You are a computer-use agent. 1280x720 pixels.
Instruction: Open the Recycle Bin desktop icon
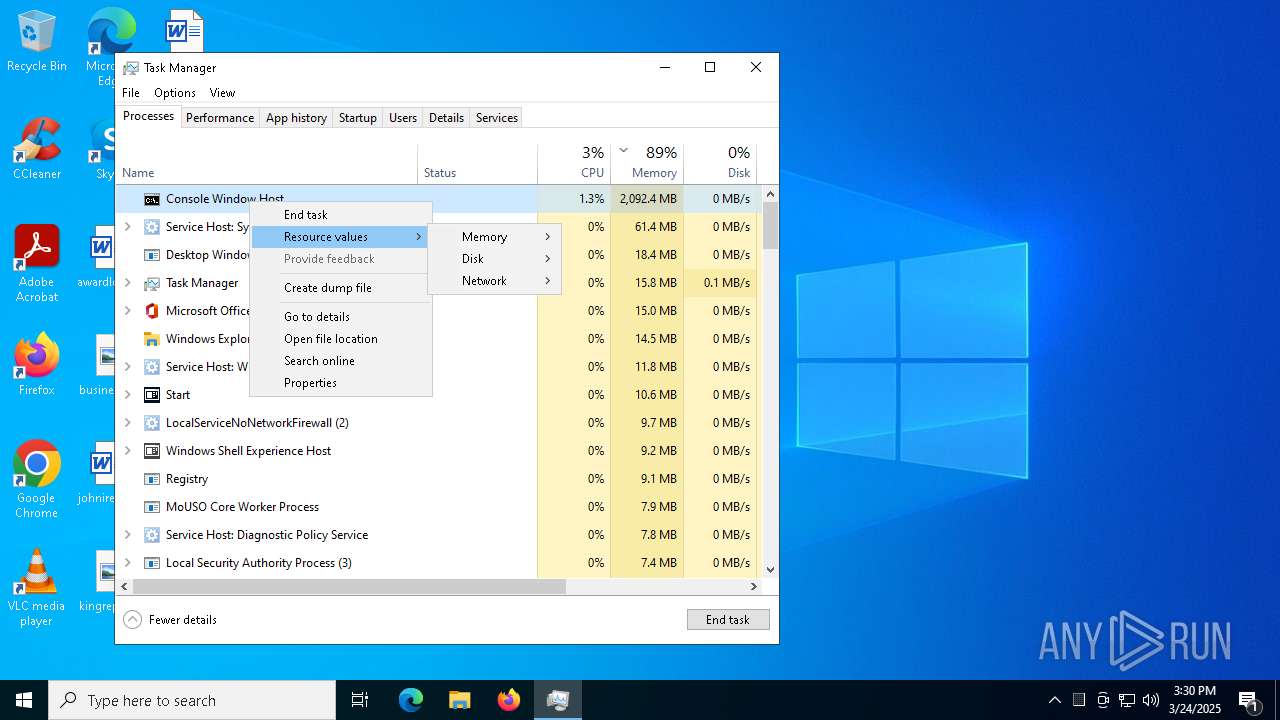click(36, 42)
